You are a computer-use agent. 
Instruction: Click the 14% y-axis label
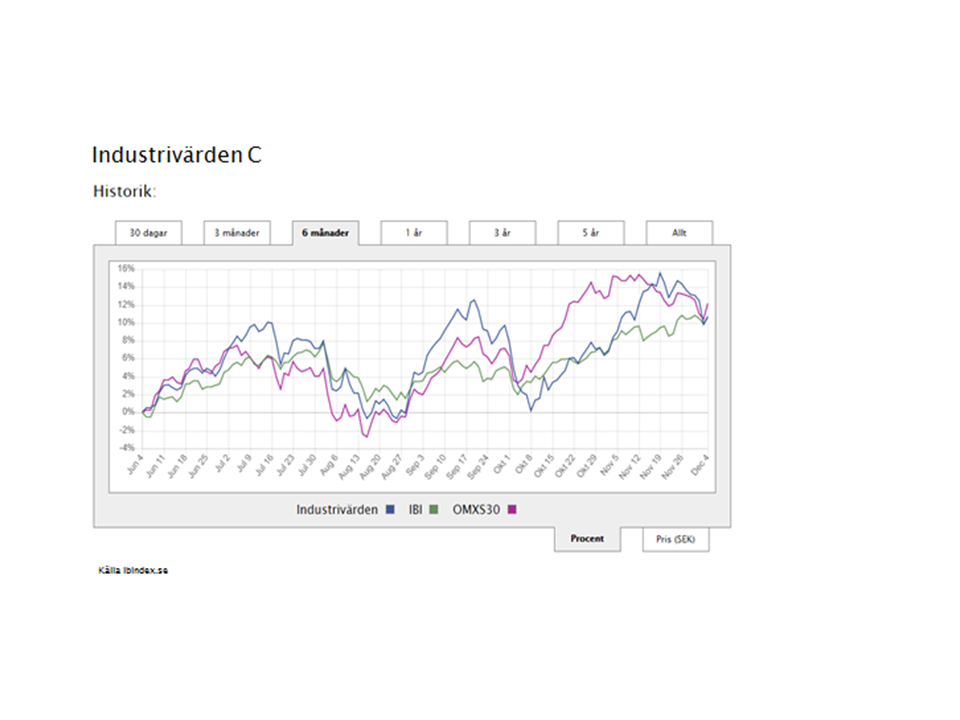pyautogui.click(x=126, y=286)
